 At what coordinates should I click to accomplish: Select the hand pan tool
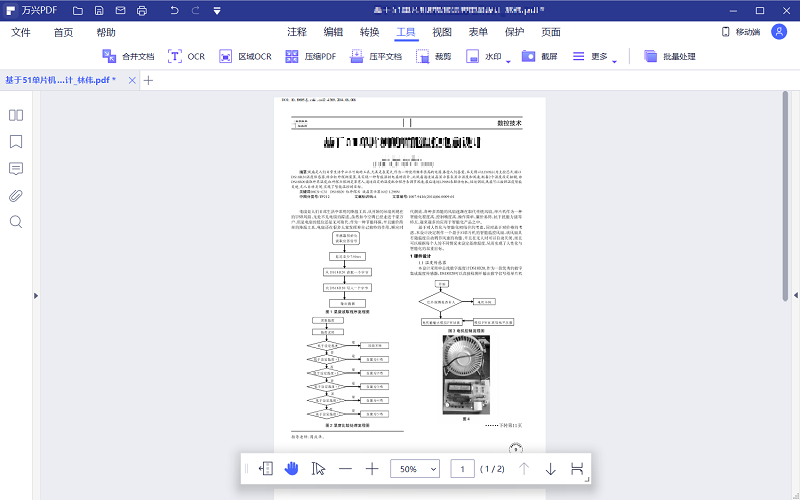[292, 468]
